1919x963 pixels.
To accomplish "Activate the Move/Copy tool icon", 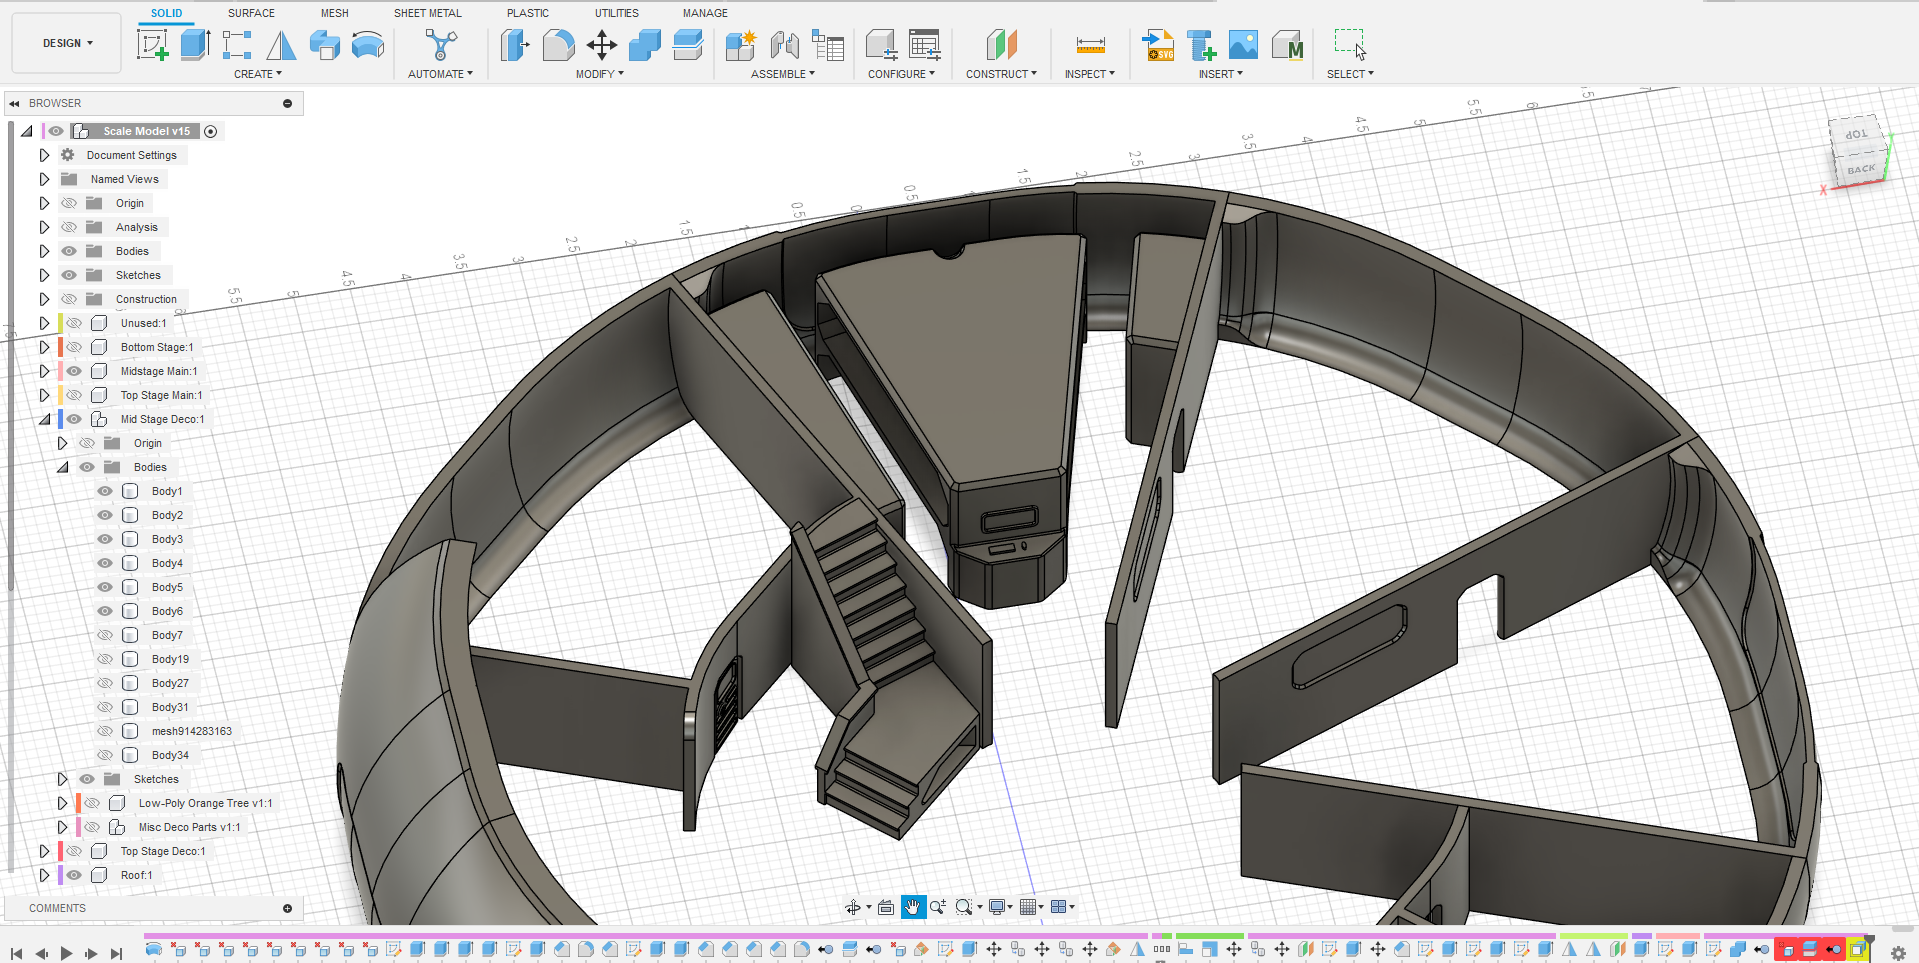I will 601,45.
